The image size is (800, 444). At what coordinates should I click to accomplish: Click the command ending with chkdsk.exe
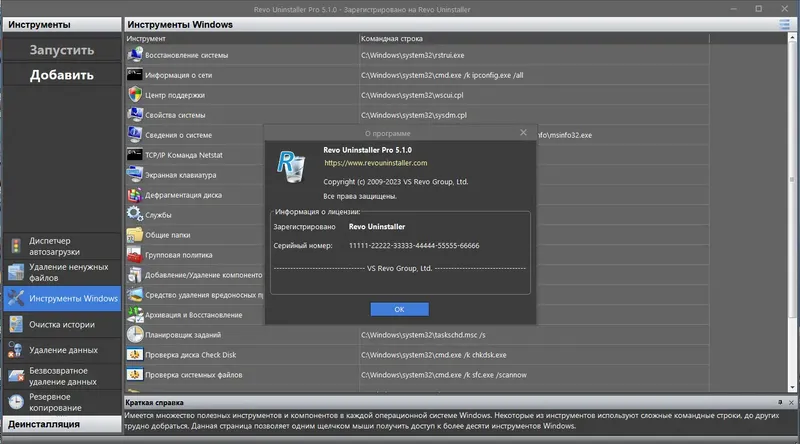(x=434, y=355)
